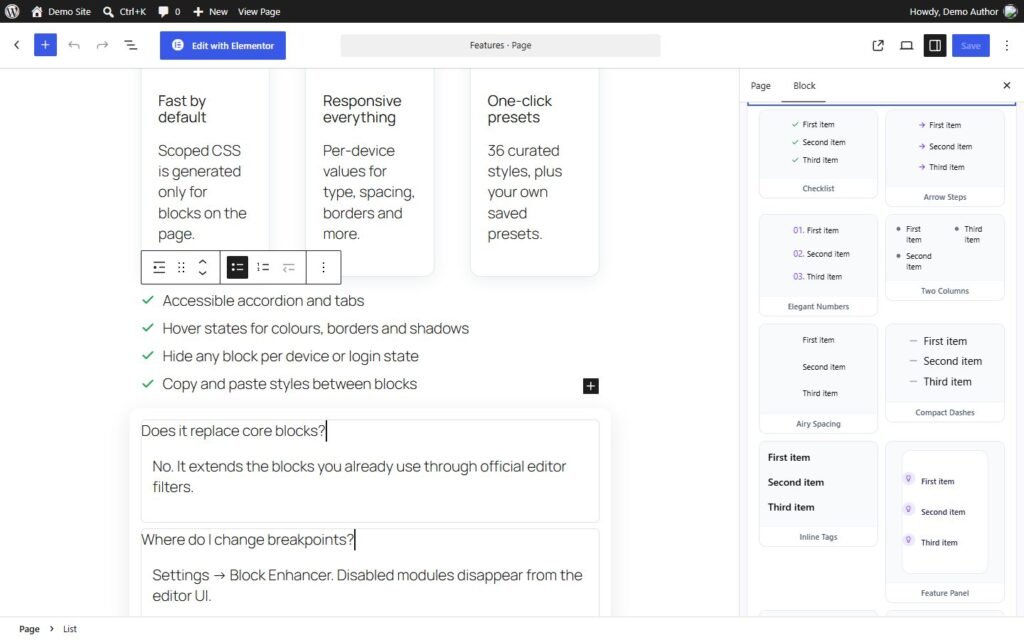Expand 'Where do I change breakpoints?' accordion
Screen dimensions: 1024x640
point(248,540)
